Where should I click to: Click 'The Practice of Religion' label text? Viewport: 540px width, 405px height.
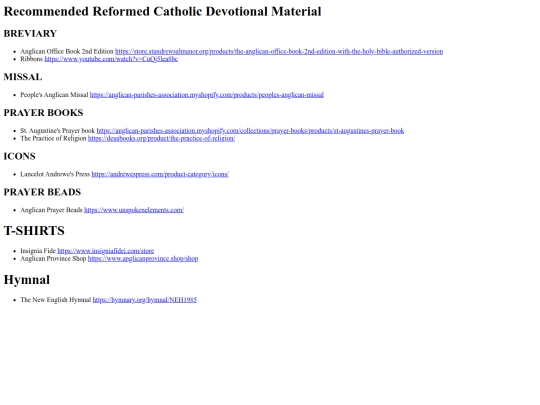point(53,138)
